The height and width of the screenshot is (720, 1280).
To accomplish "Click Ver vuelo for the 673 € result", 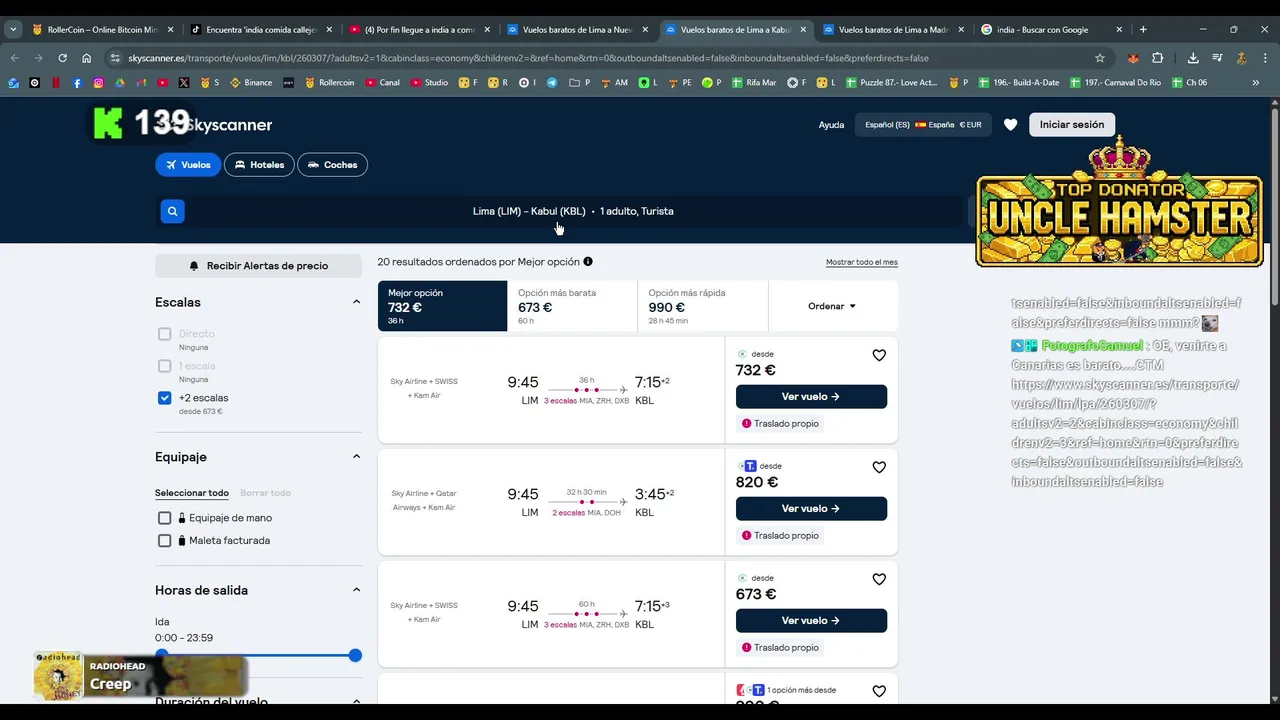I will 811,621.
